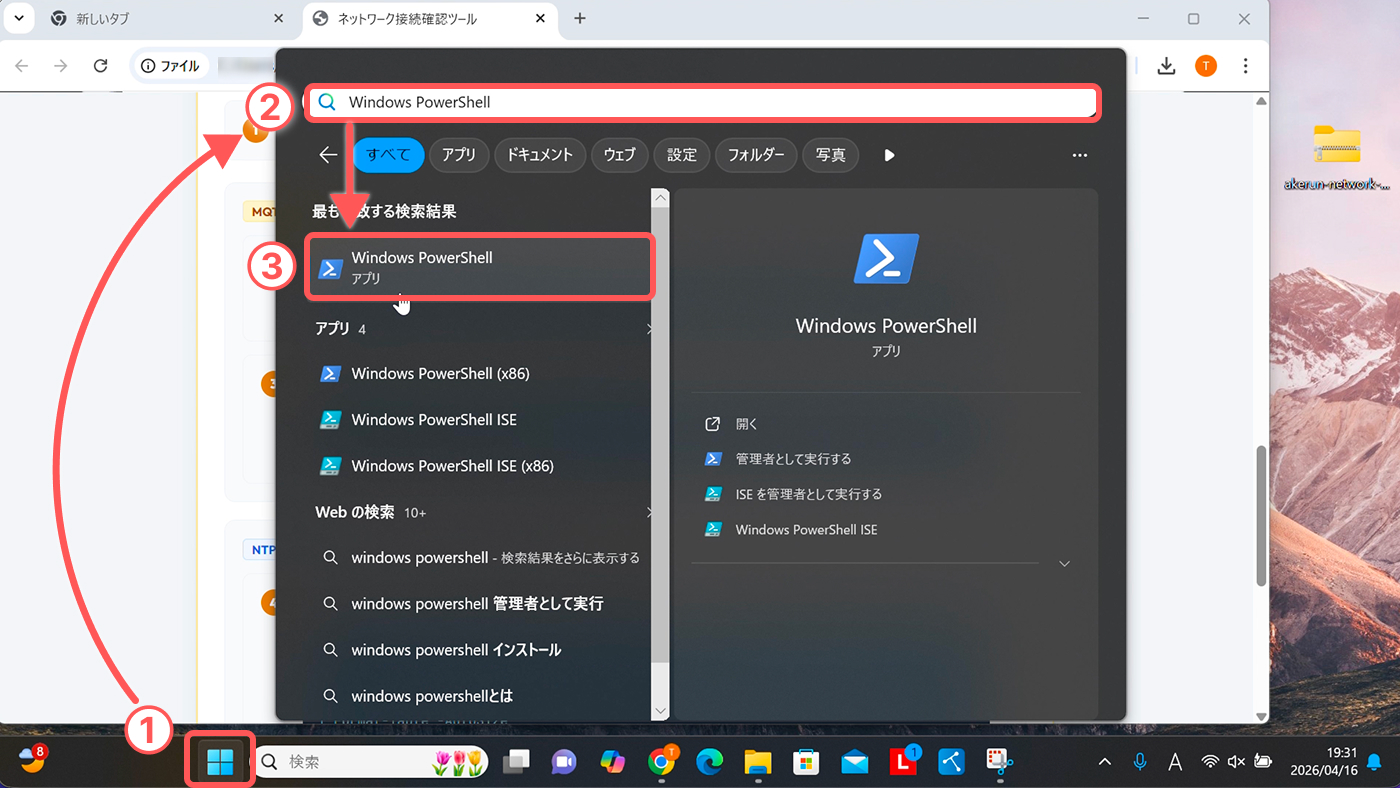
Task: Show more search filter categories arrow
Action: 889,155
